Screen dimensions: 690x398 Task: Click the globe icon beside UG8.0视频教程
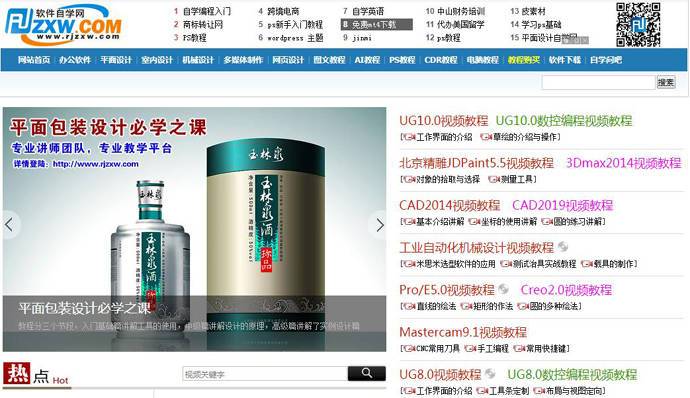tap(490, 374)
